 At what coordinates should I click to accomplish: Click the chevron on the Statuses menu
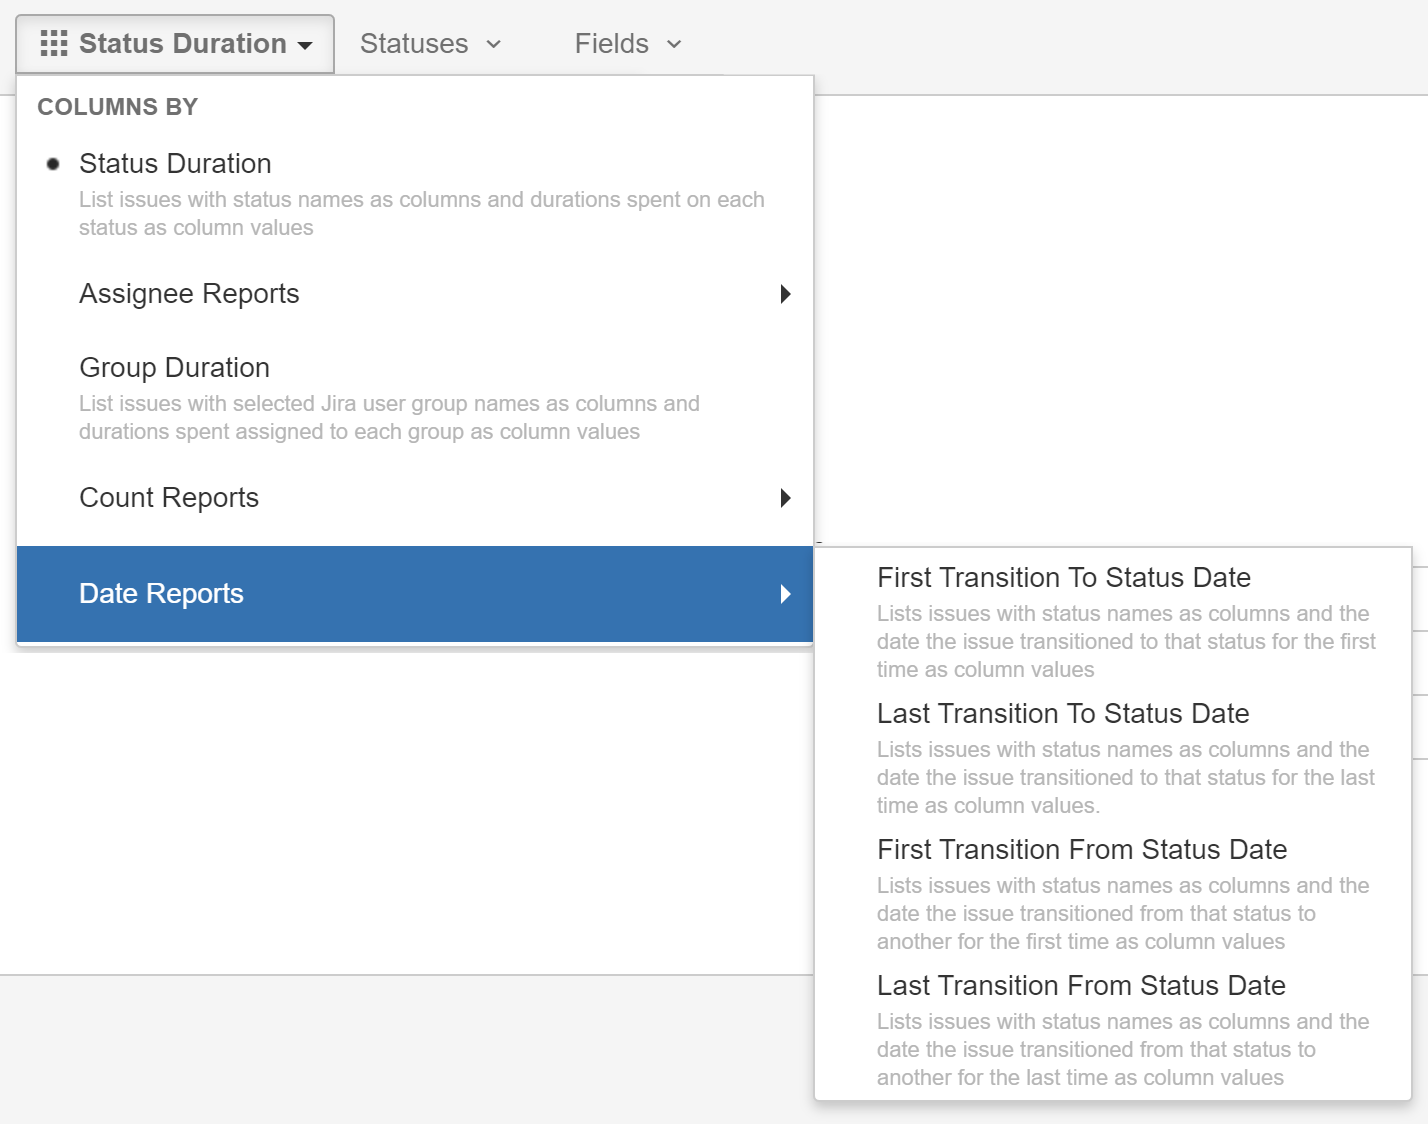pos(495,44)
